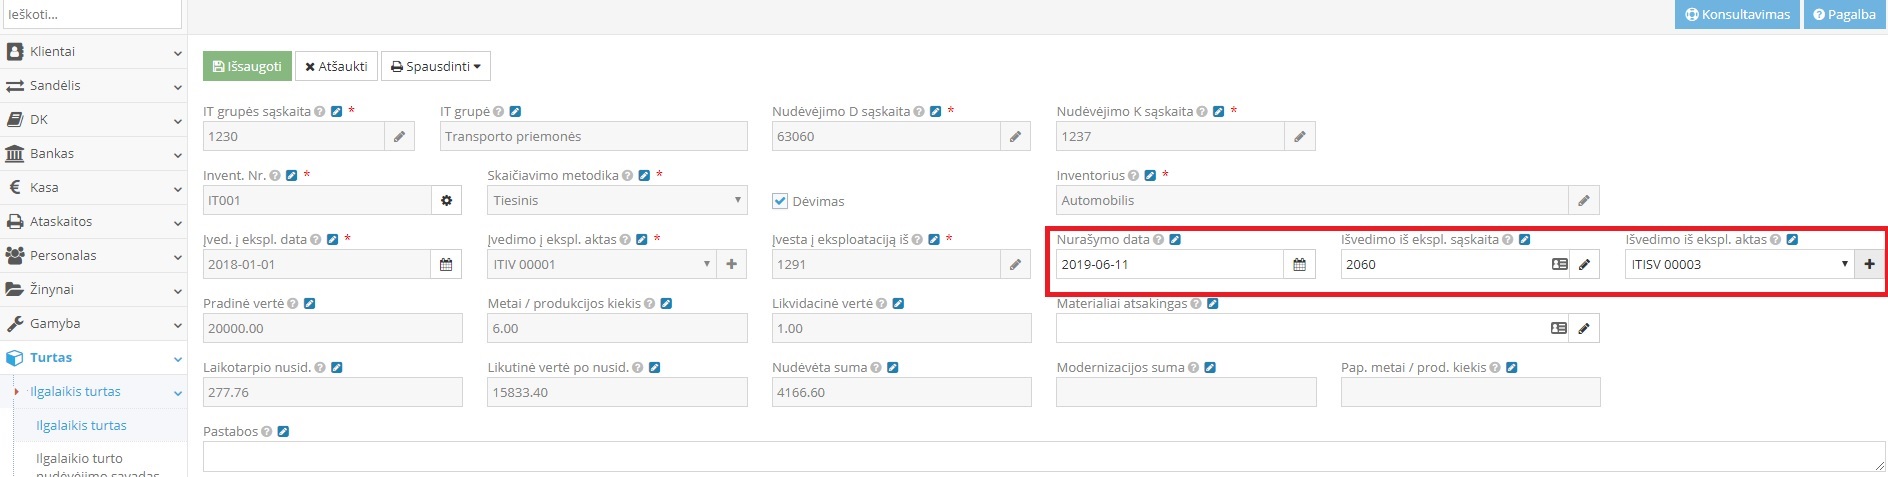Open calendar picker for Nurašymo data
This screenshot has width=1888, height=477.
pos(1299,265)
